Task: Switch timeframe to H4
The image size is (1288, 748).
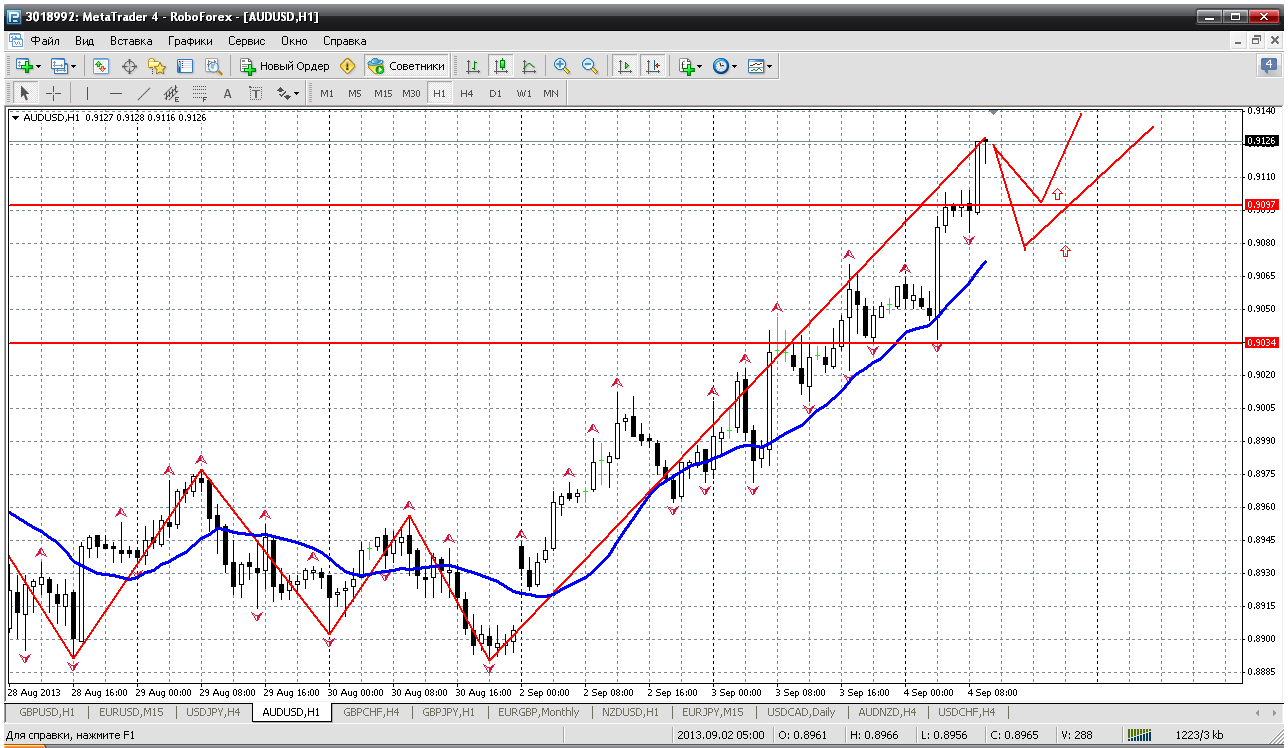Action: click(x=467, y=93)
